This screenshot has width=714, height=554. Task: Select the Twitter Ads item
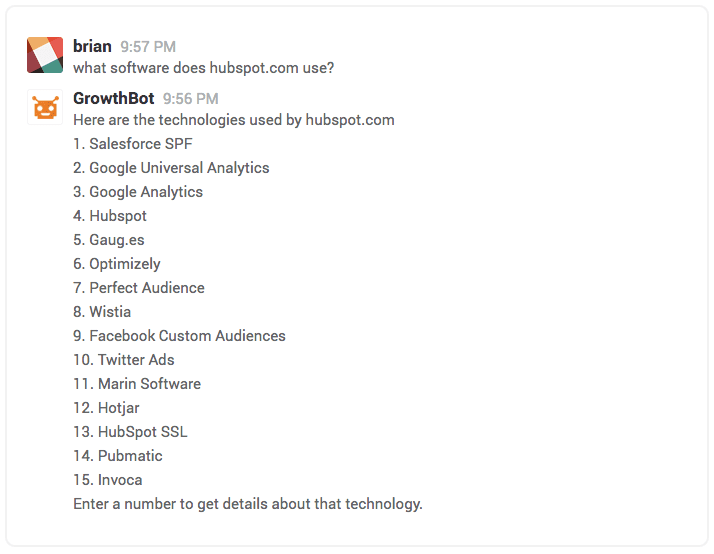coord(124,360)
